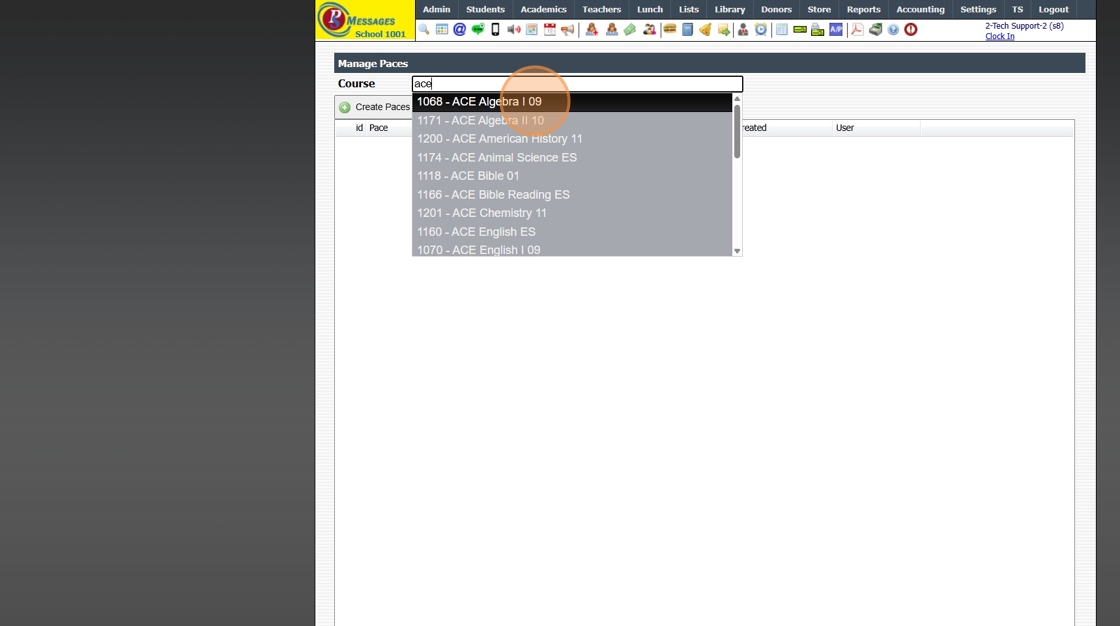Click the mobile phone icon
The width and height of the screenshot is (1120, 626).
pyautogui.click(x=495, y=29)
